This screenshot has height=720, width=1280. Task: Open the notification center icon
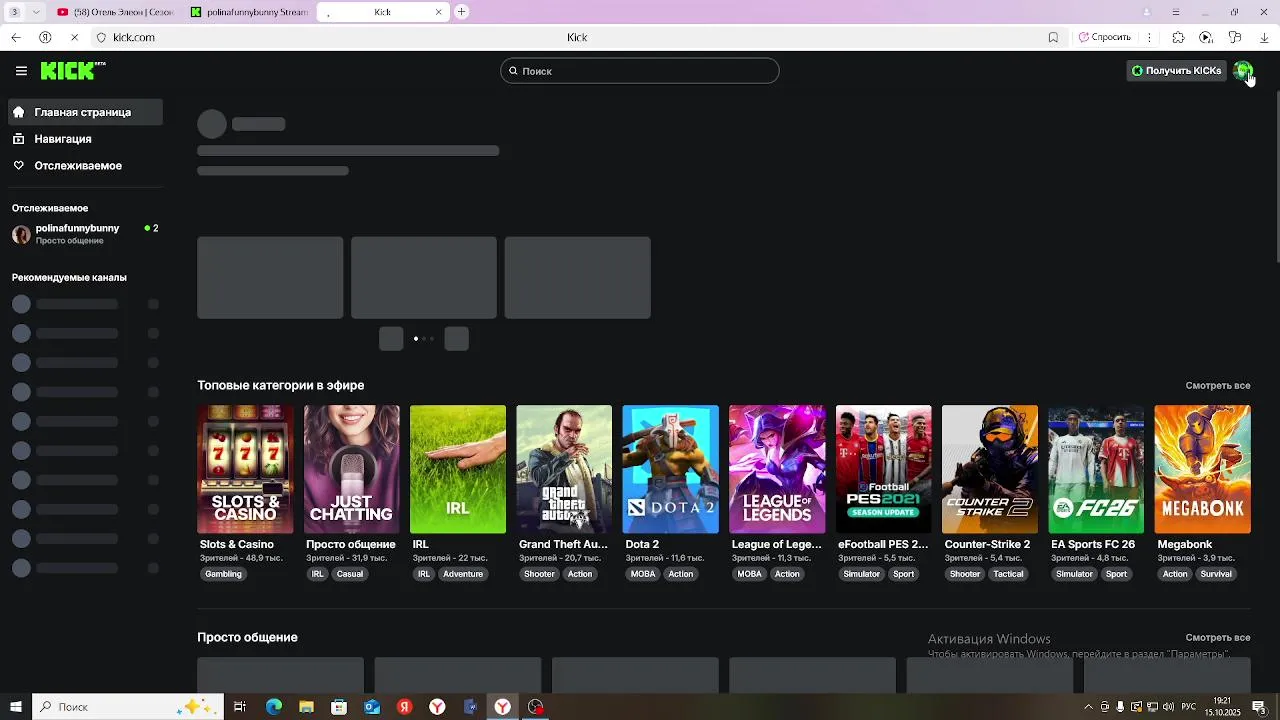pyautogui.click(x=1259, y=707)
